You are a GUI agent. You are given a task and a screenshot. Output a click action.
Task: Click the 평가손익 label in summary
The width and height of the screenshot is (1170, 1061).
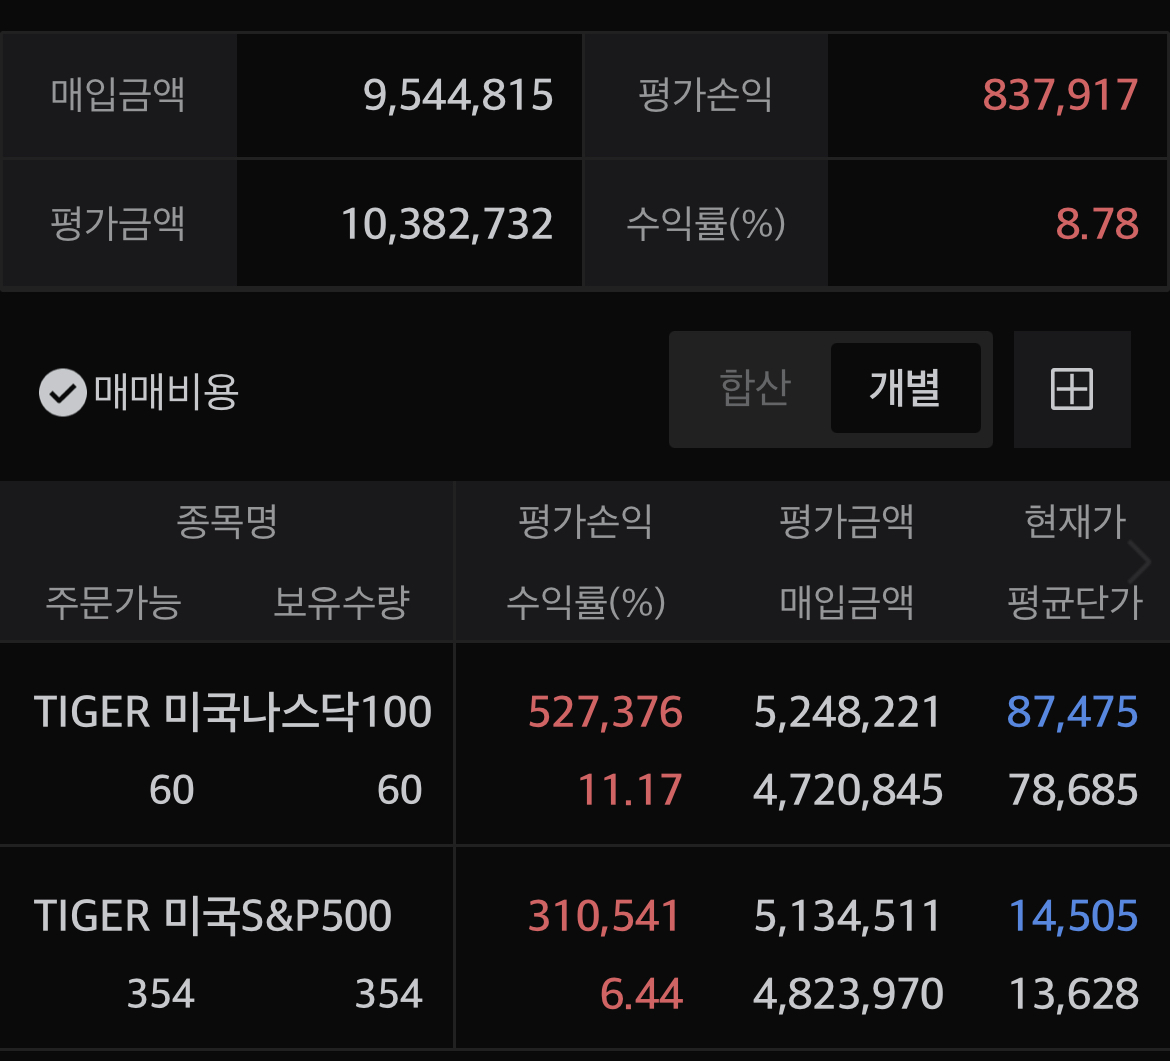(705, 95)
